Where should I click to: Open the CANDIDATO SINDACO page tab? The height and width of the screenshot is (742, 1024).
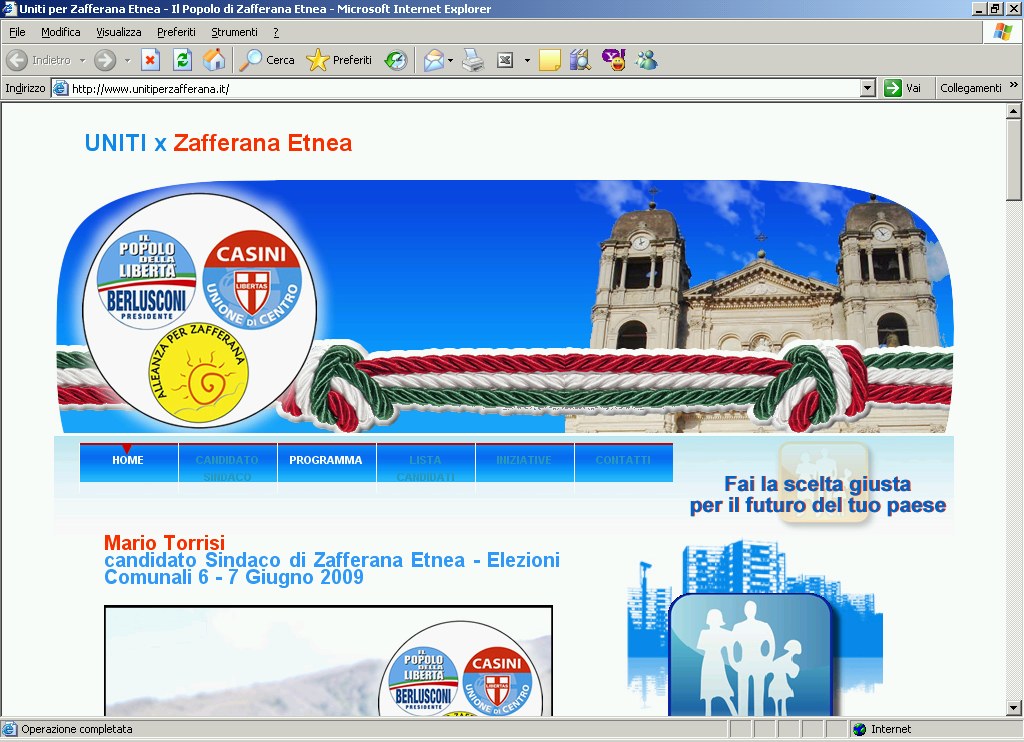point(227,462)
